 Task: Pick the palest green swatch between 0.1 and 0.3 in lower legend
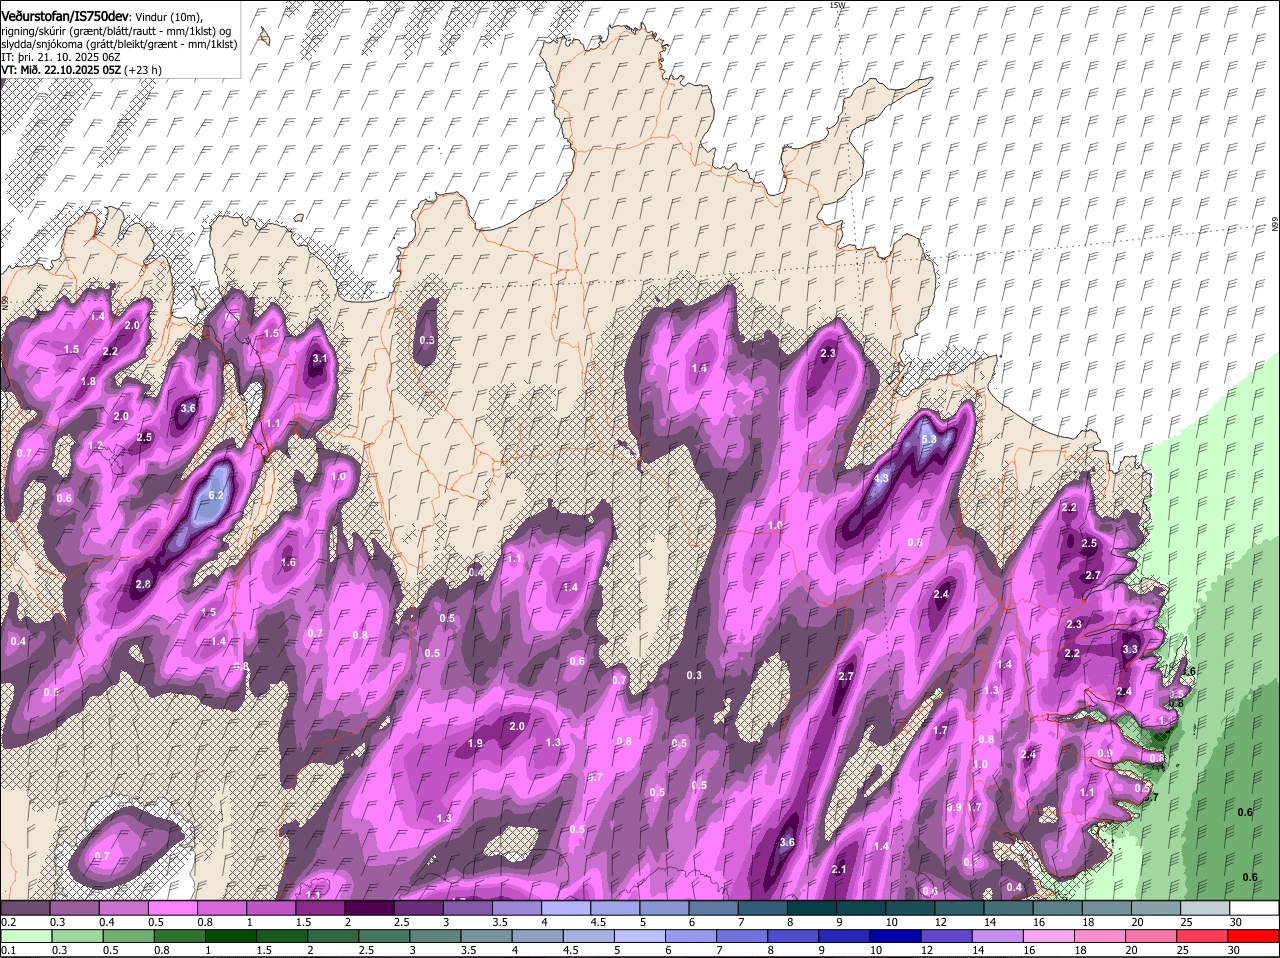pyautogui.click(x=28, y=936)
